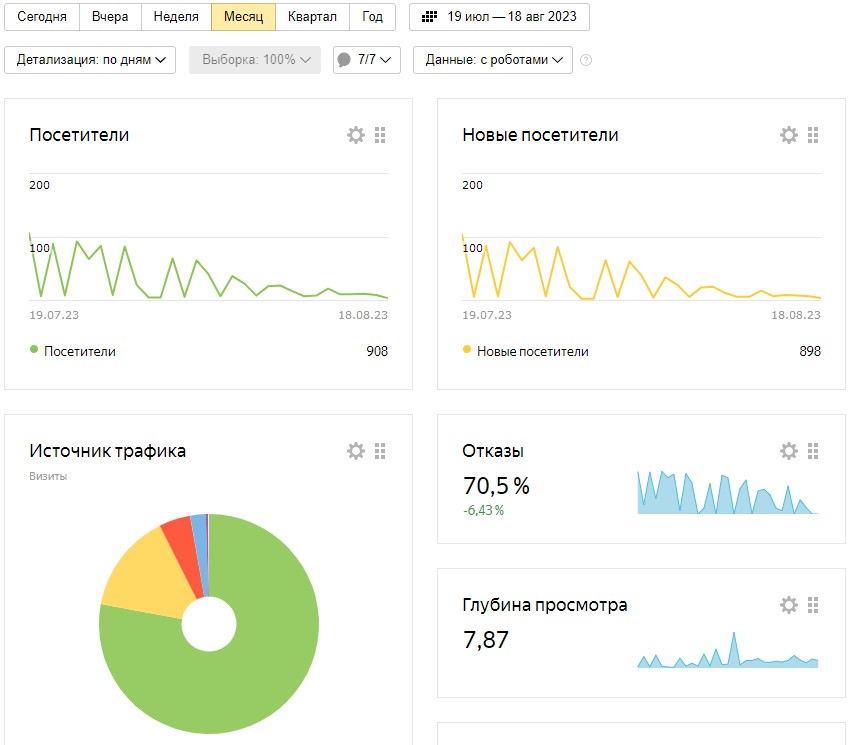Click the 7,87 page depth value
The height and width of the screenshot is (745, 858).
[x=486, y=640]
